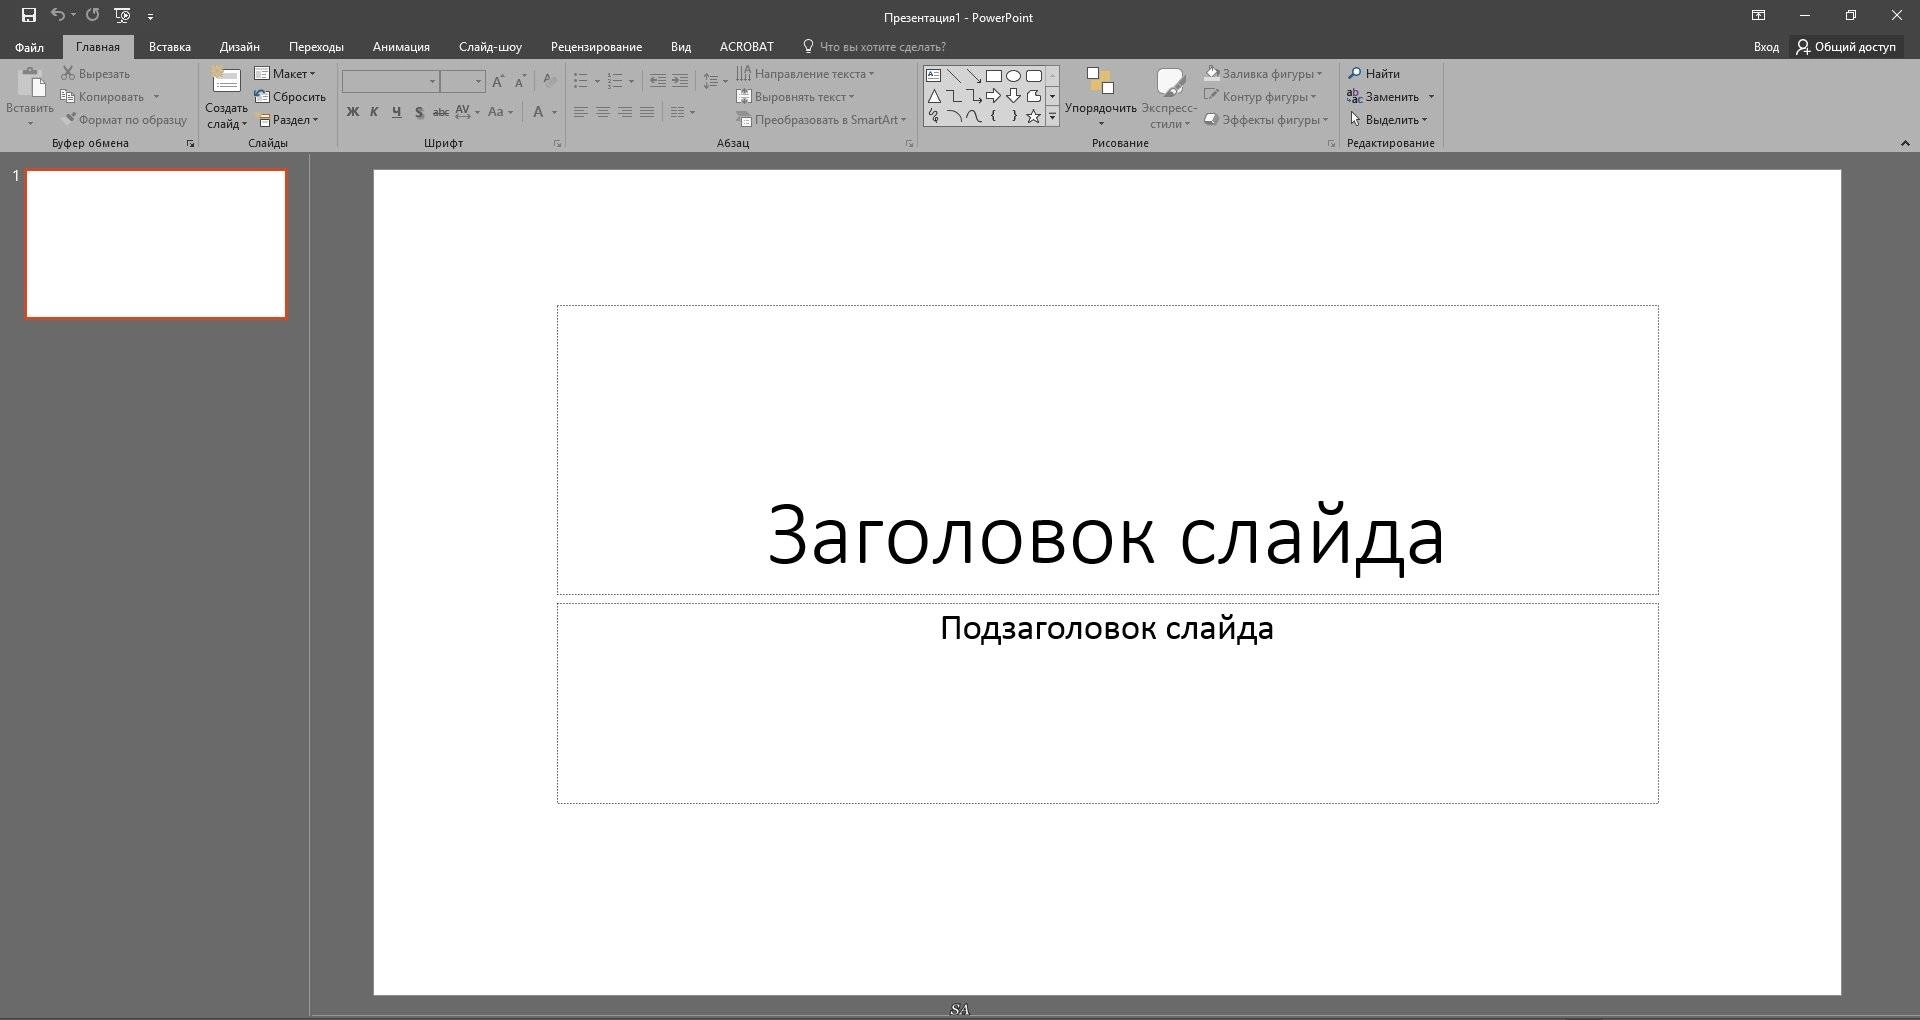Select the left curly brace shape

click(993, 117)
